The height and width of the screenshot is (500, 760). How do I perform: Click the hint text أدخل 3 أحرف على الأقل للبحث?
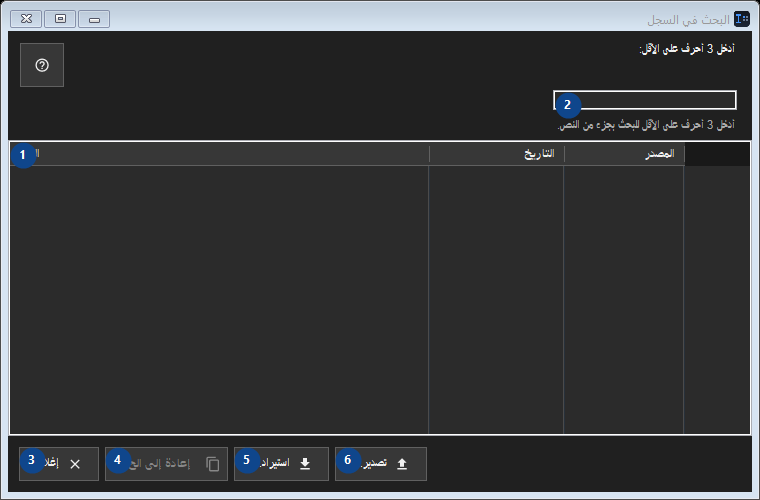(x=646, y=125)
